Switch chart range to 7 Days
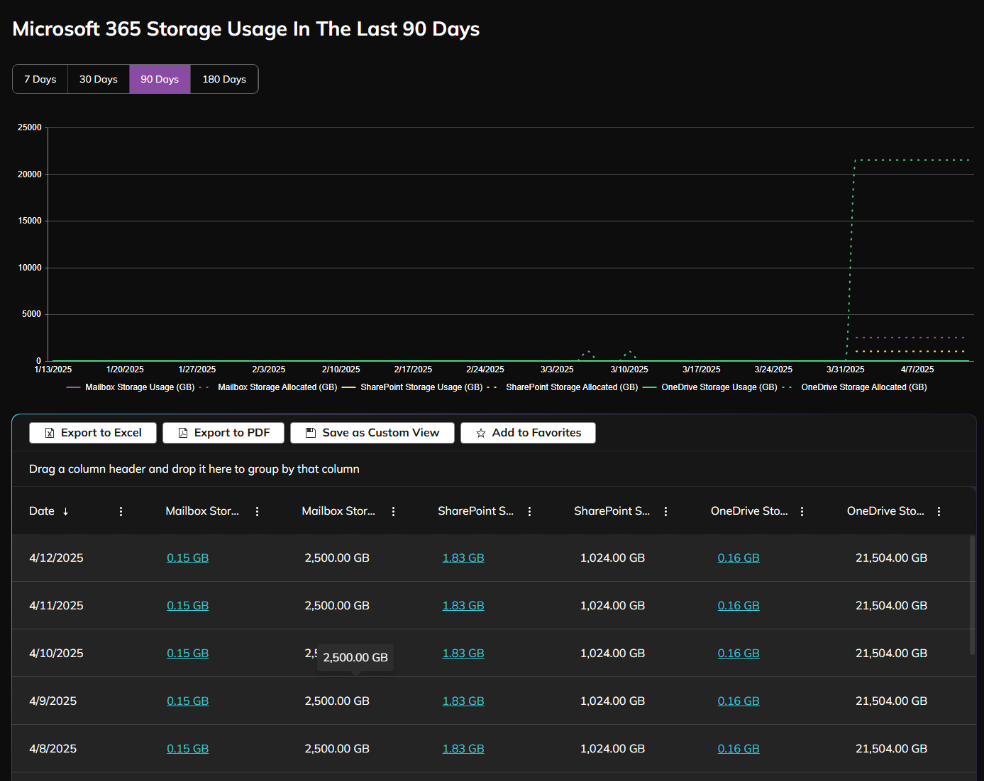The image size is (984, 781). tap(40, 79)
